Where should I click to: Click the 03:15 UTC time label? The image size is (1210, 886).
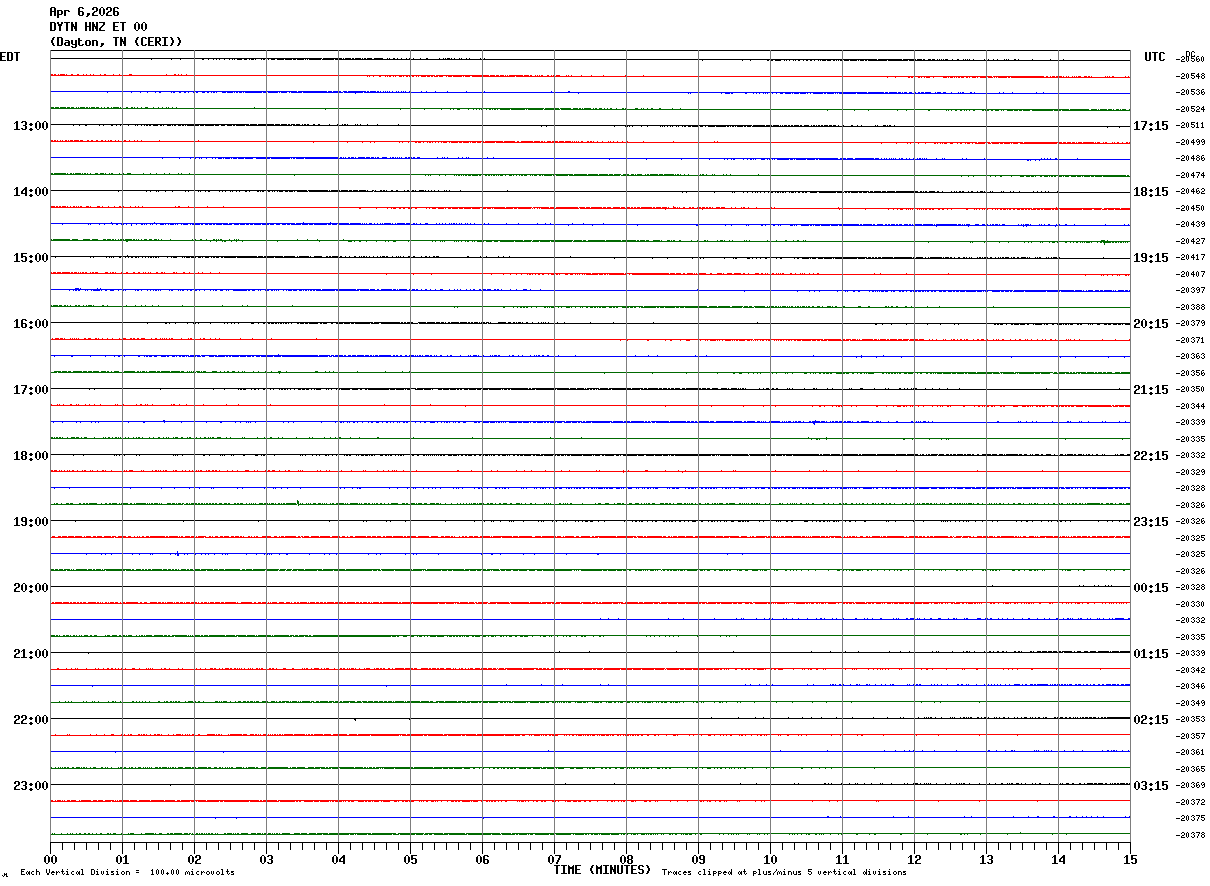tap(1150, 786)
